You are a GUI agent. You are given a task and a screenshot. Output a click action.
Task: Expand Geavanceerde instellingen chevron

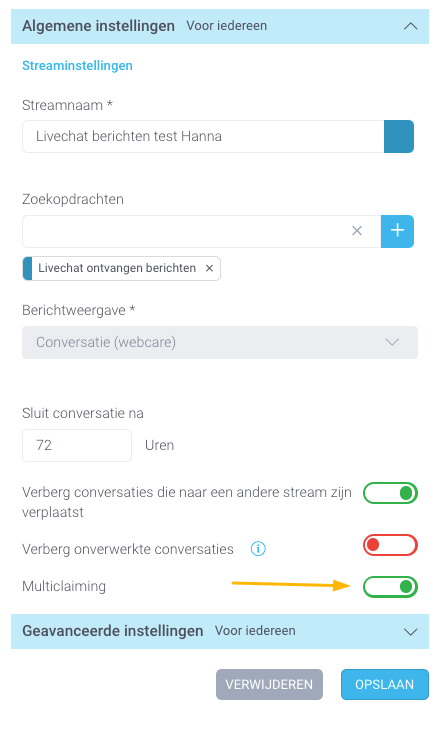pos(410,632)
